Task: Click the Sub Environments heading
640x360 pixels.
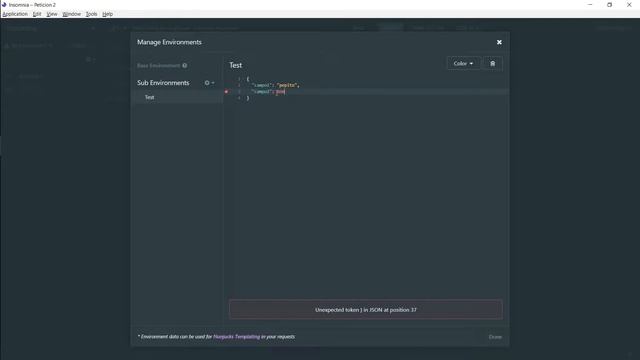Action: pos(163,82)
